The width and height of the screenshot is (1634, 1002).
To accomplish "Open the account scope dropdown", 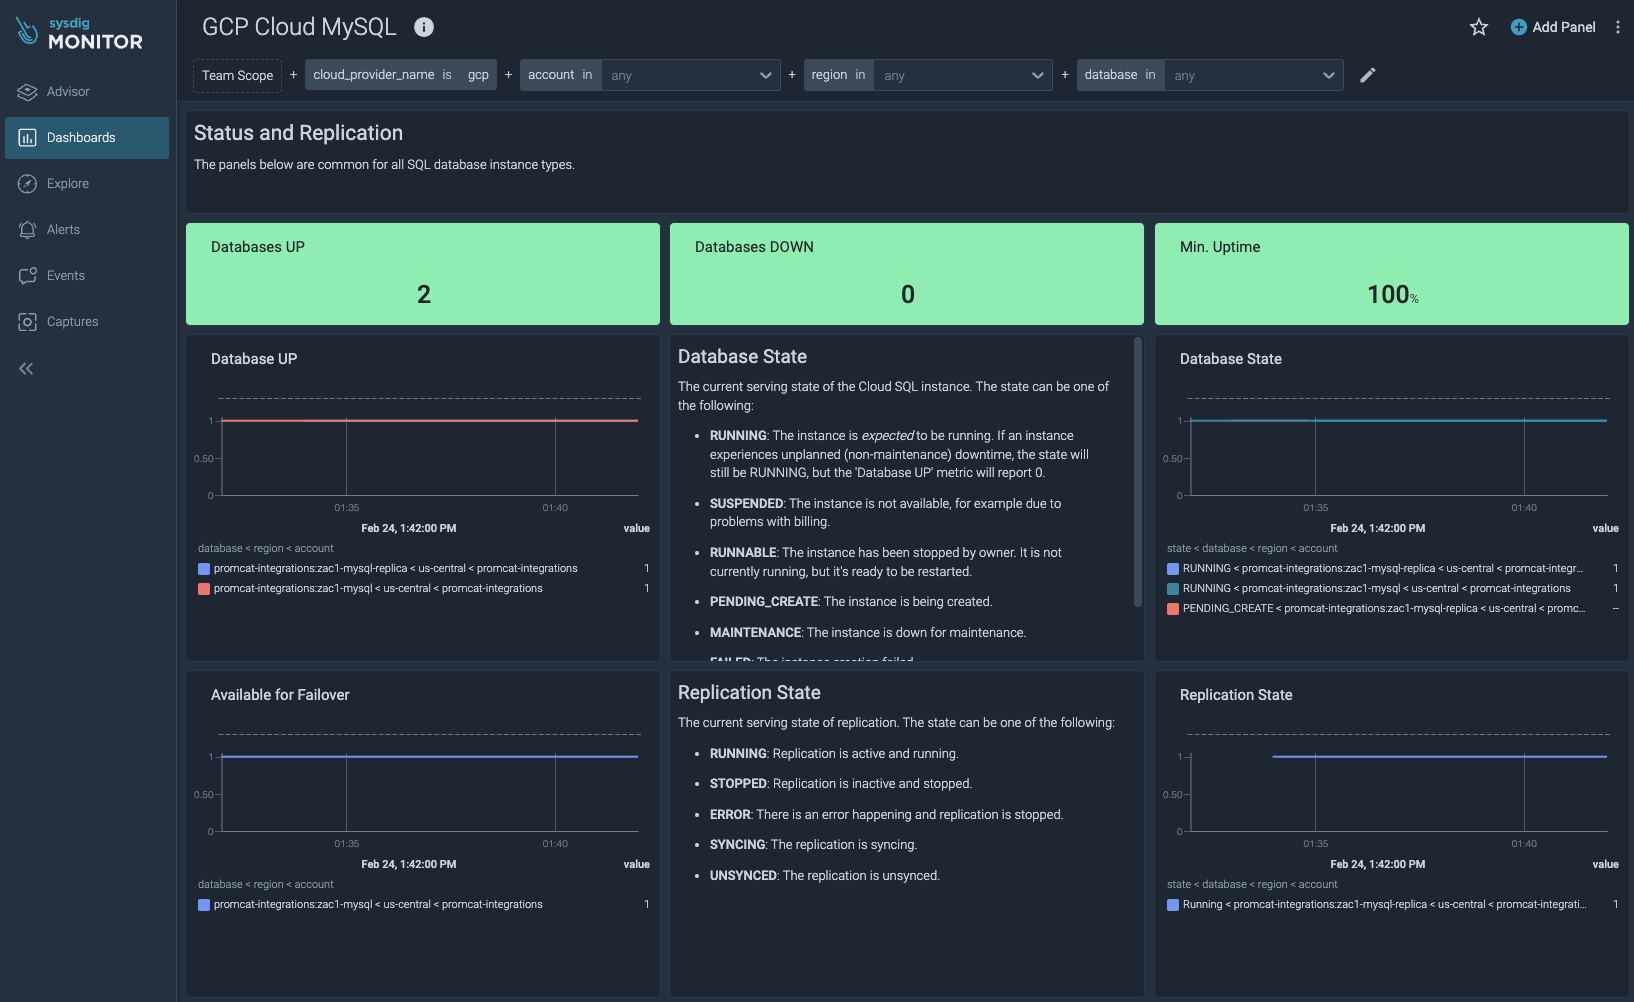I will (691, 75).
